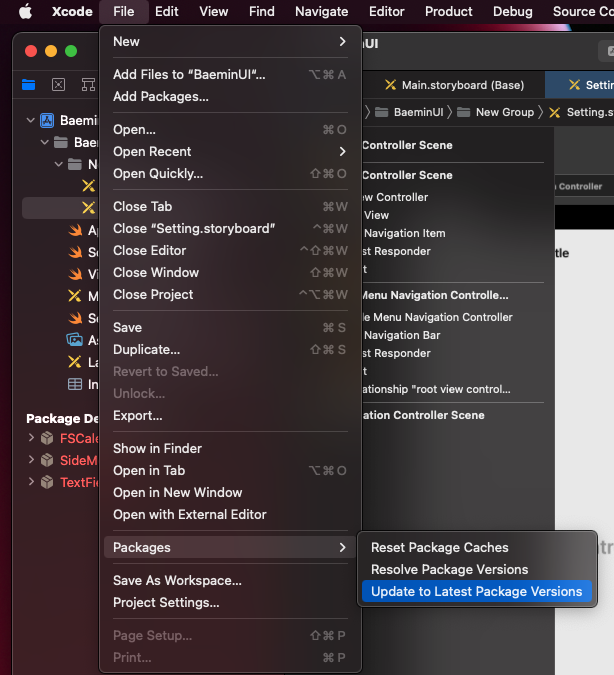Select the Assets catalog icon
This screenshot has height=675, width=614.
point(74,340)
